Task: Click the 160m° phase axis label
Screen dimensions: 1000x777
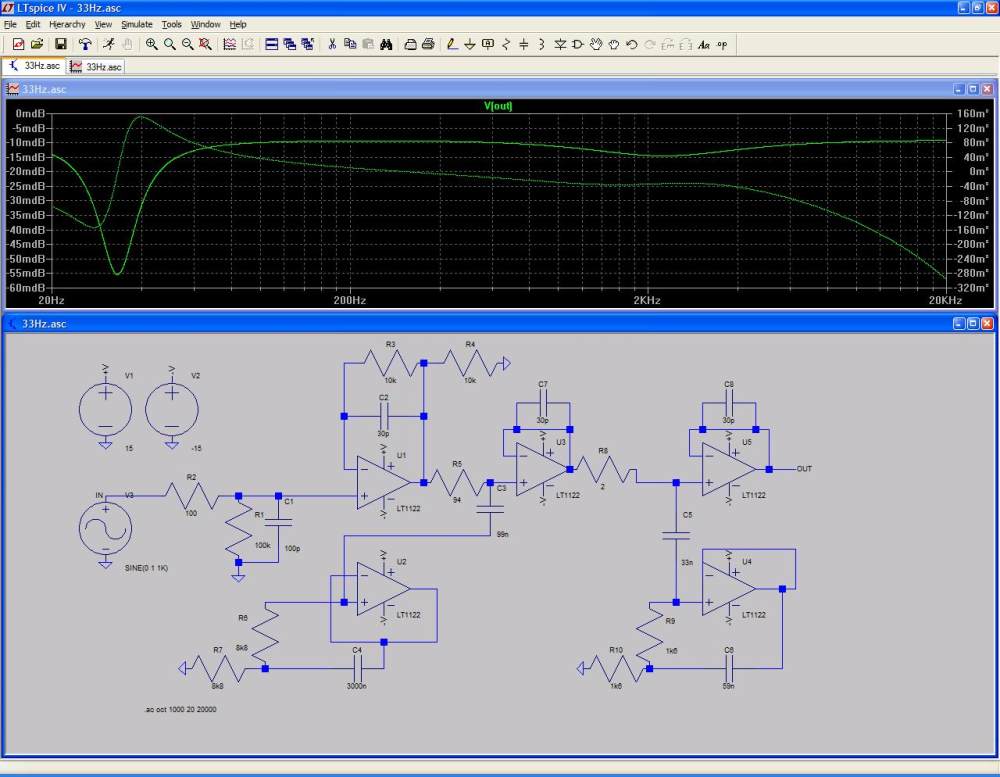Action: [972, 114]
